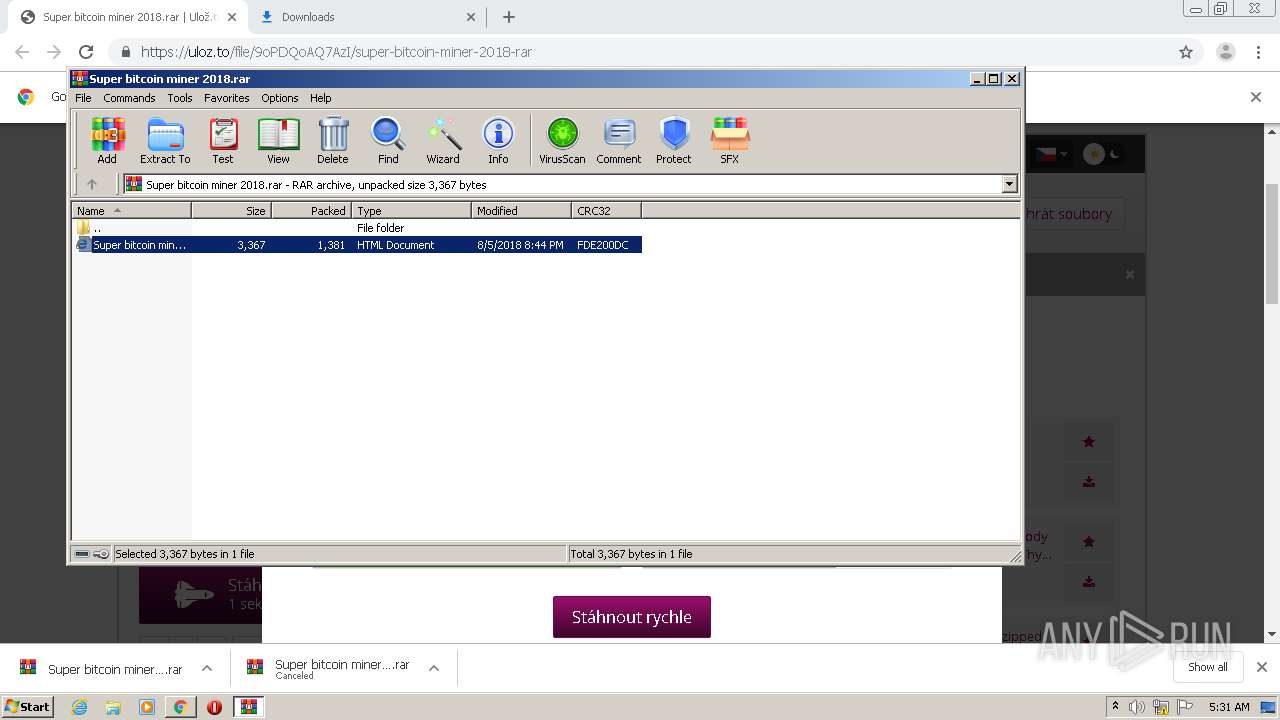Image resolution: width=1280 pixels, height=720 pixels.
Task: Click Show all downloads button
Action: click(1207, 667)
